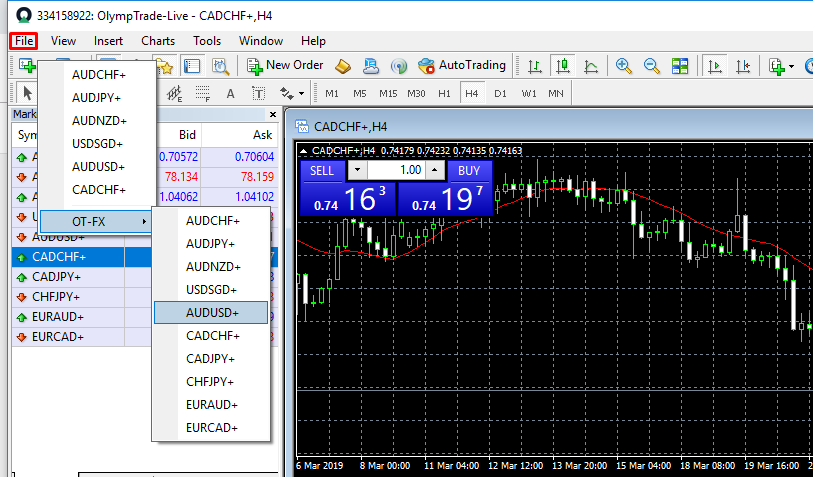This screenshot has width=813, height=477.
Task: Click the SELL button on chart
Action: click(x=322, y=171)
